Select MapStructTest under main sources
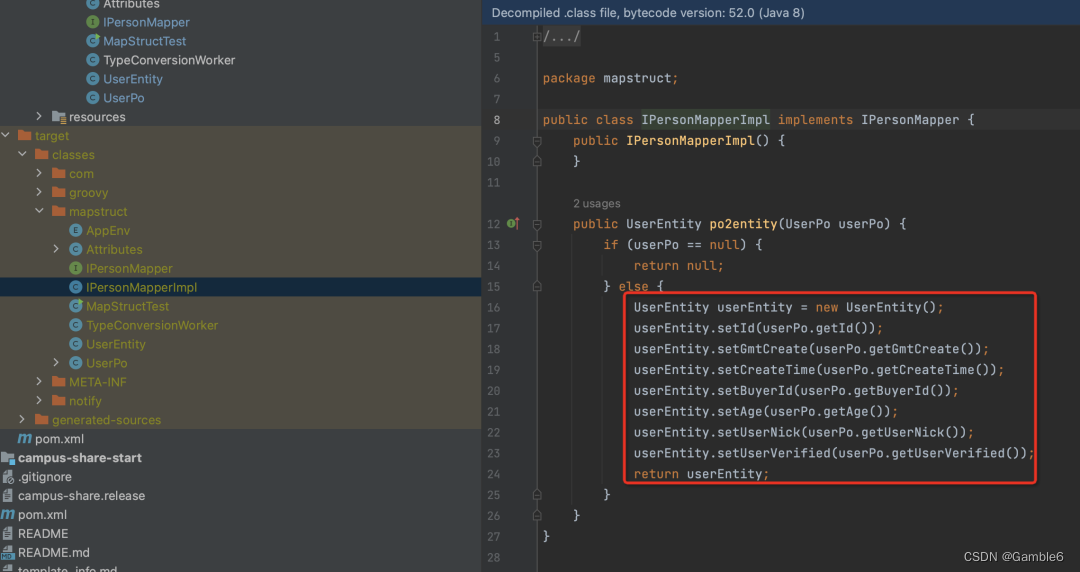The height and width of the screenshot is (572, 1080). [145, 41]
